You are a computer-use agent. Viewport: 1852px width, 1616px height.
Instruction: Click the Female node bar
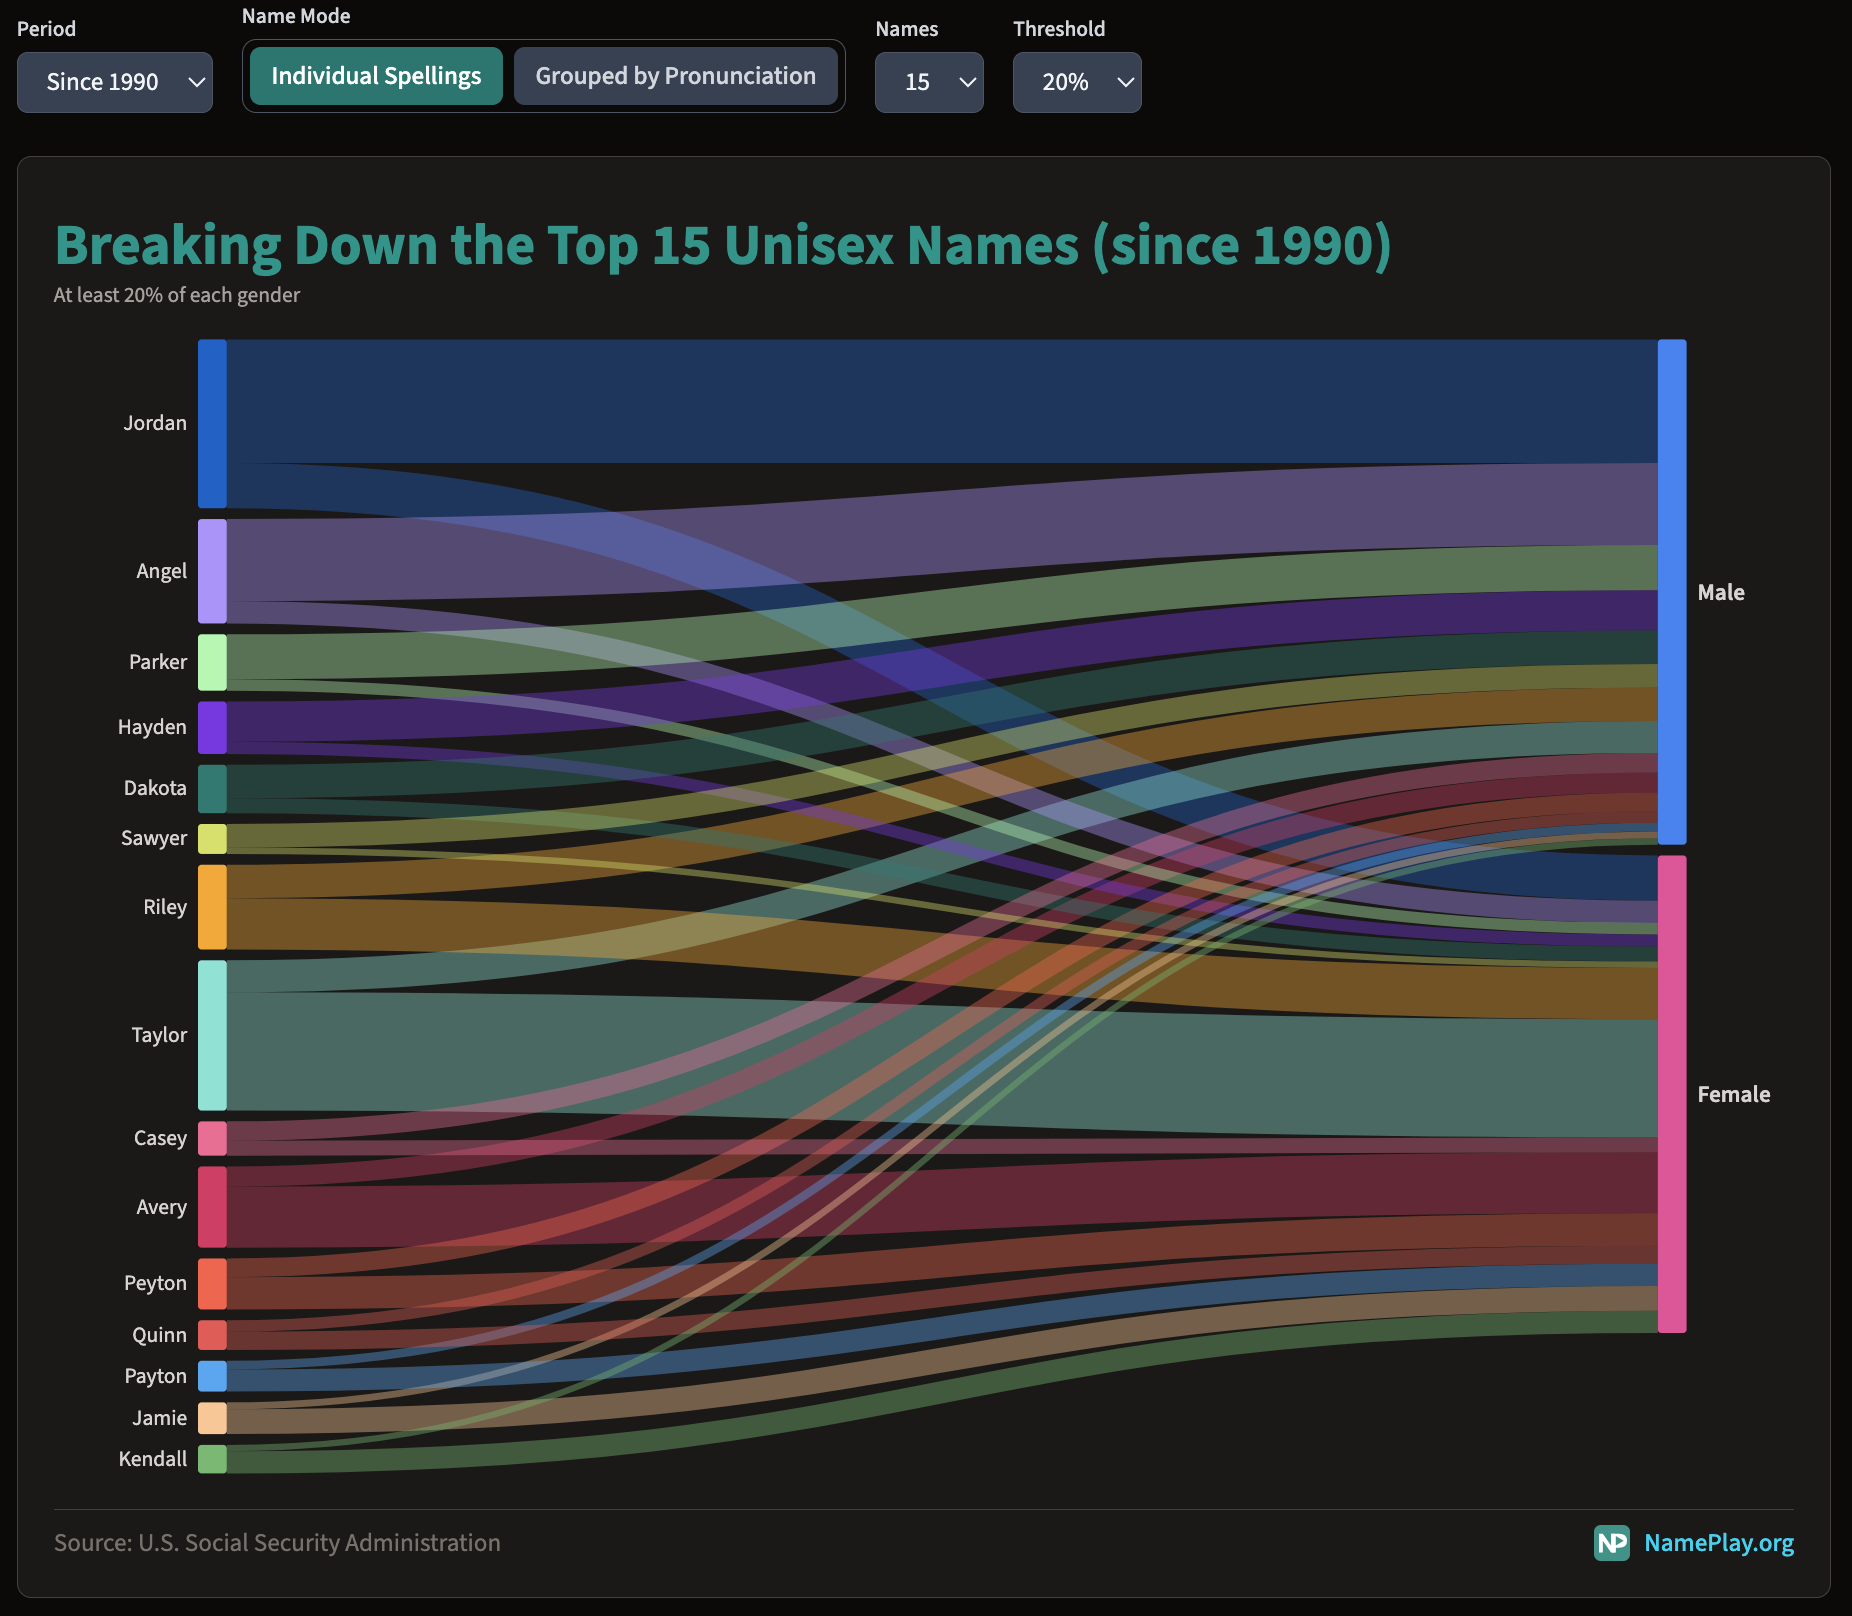click(x=1671, y=1093)
